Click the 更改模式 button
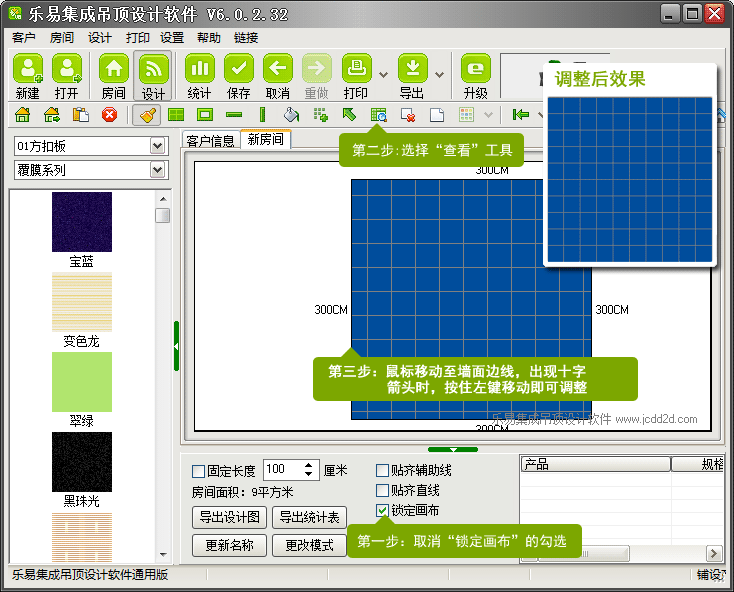Image resolution: width=734 pixels, height=592 pixels. [309, 545]
